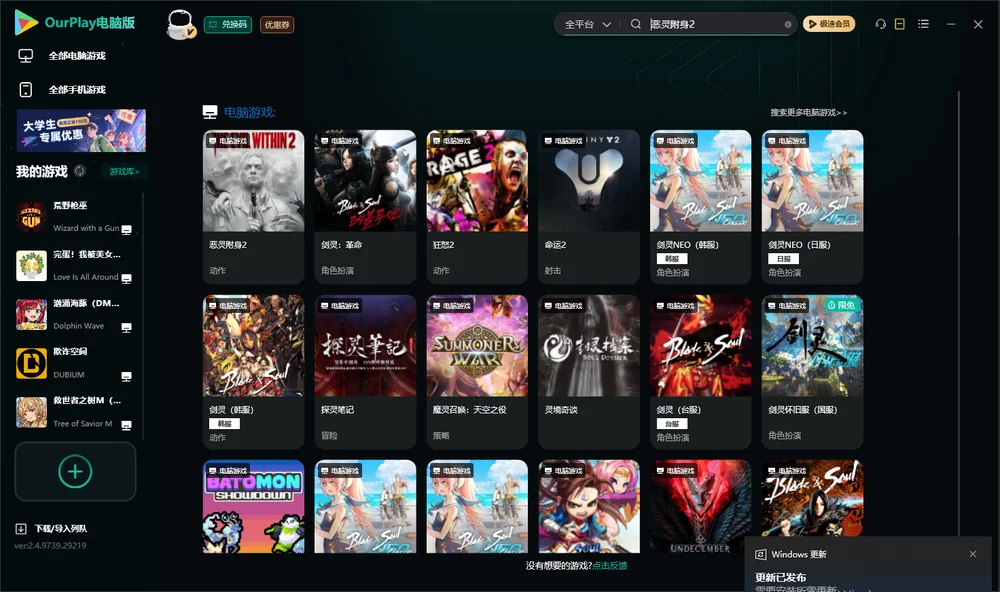Screen dimensions: 1000x592
Task: Click 搜索更多电脑游戏>> link
Action: [808, 112]
